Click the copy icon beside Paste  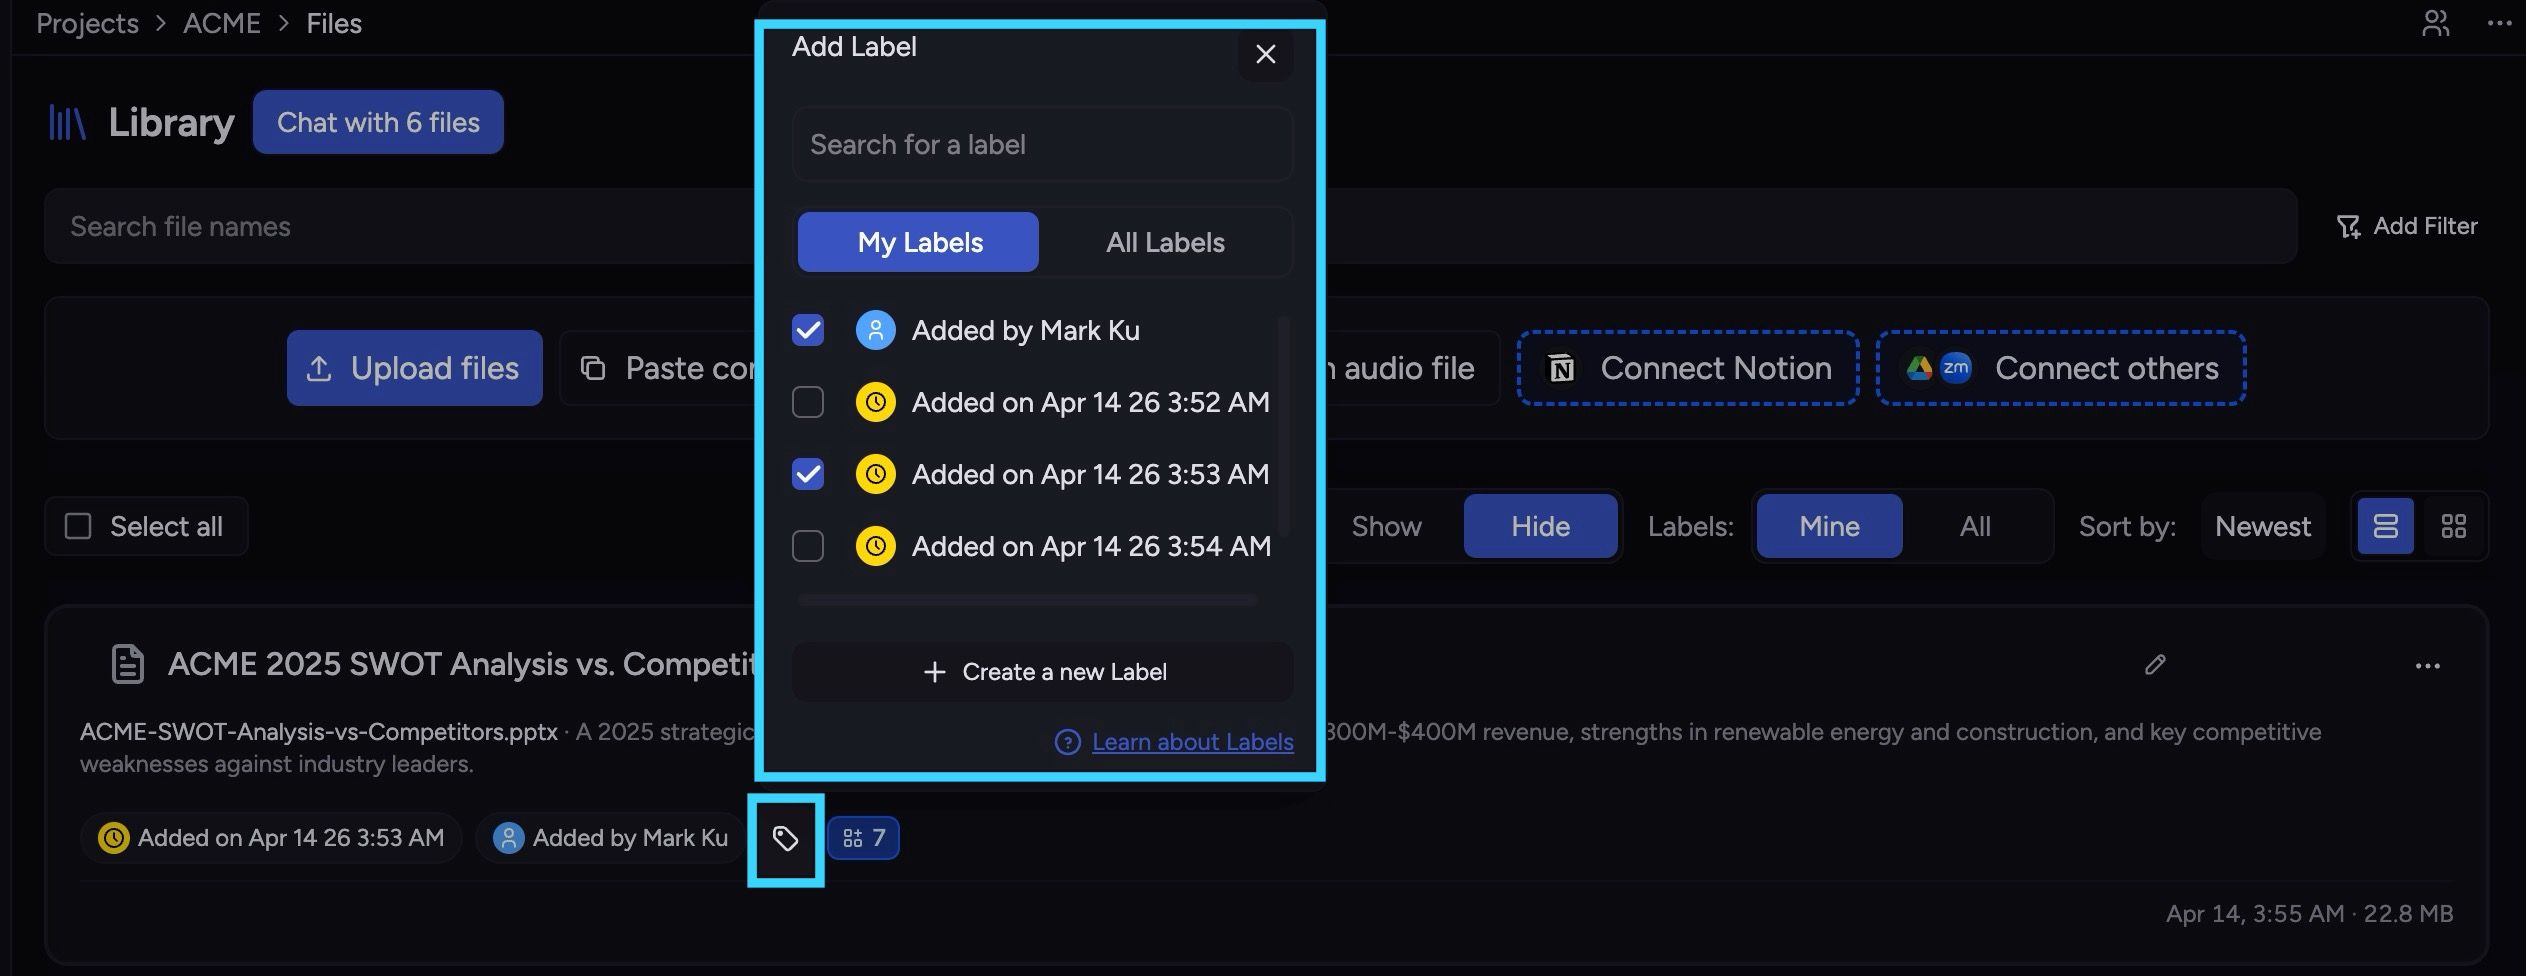click(x=593, y=368)
